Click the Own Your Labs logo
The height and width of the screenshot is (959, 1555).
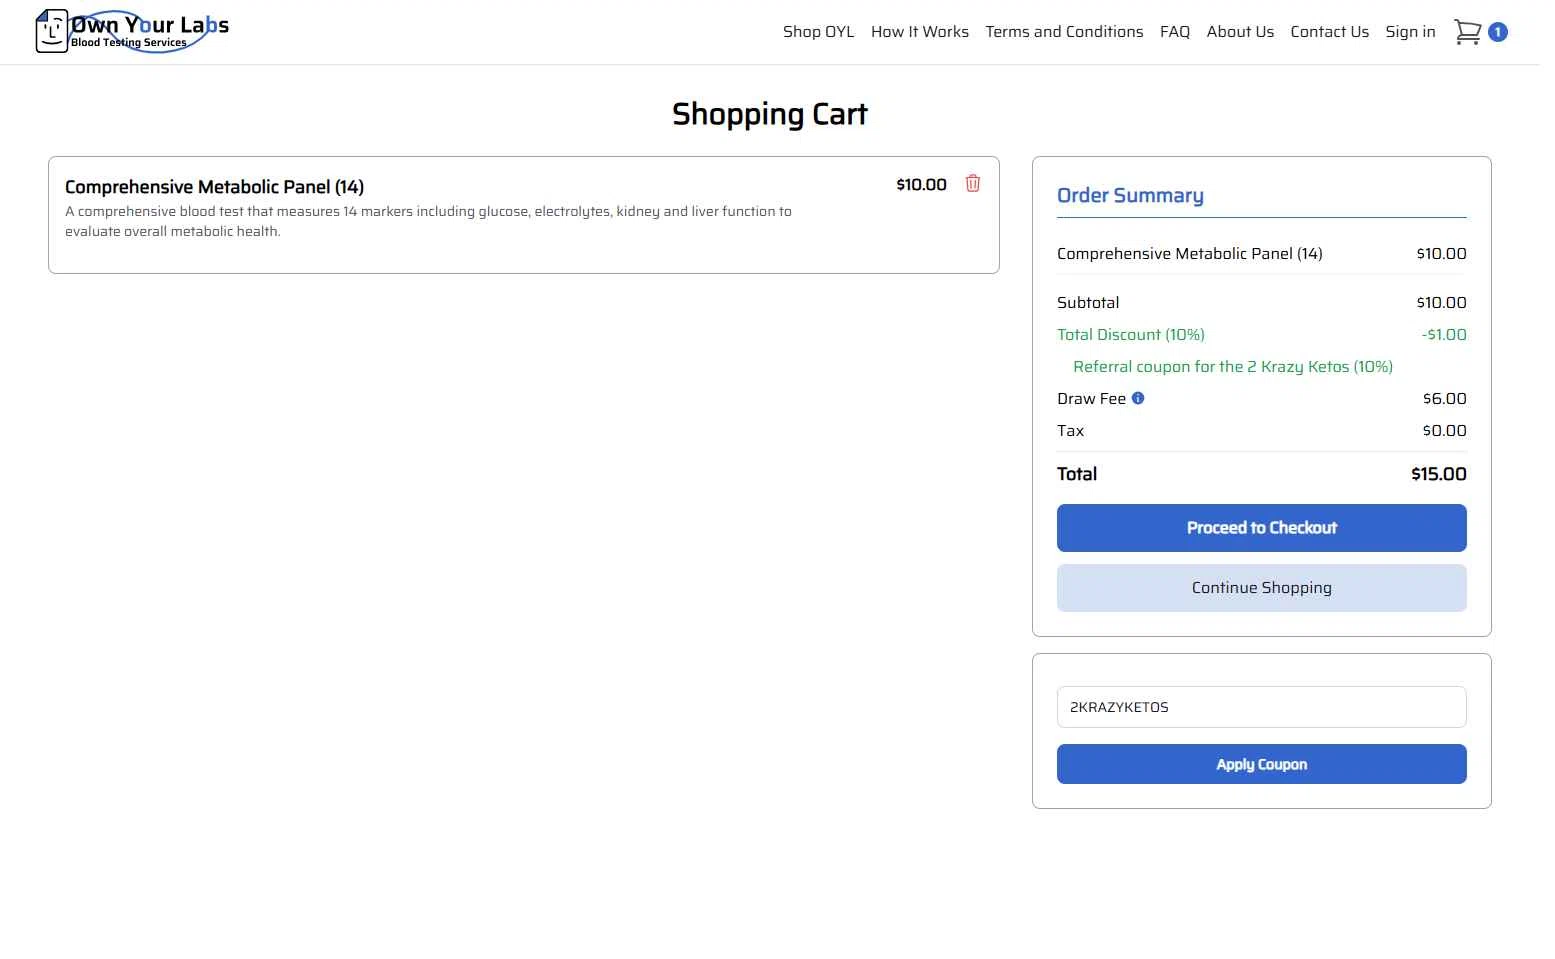[x=132, y=31]
